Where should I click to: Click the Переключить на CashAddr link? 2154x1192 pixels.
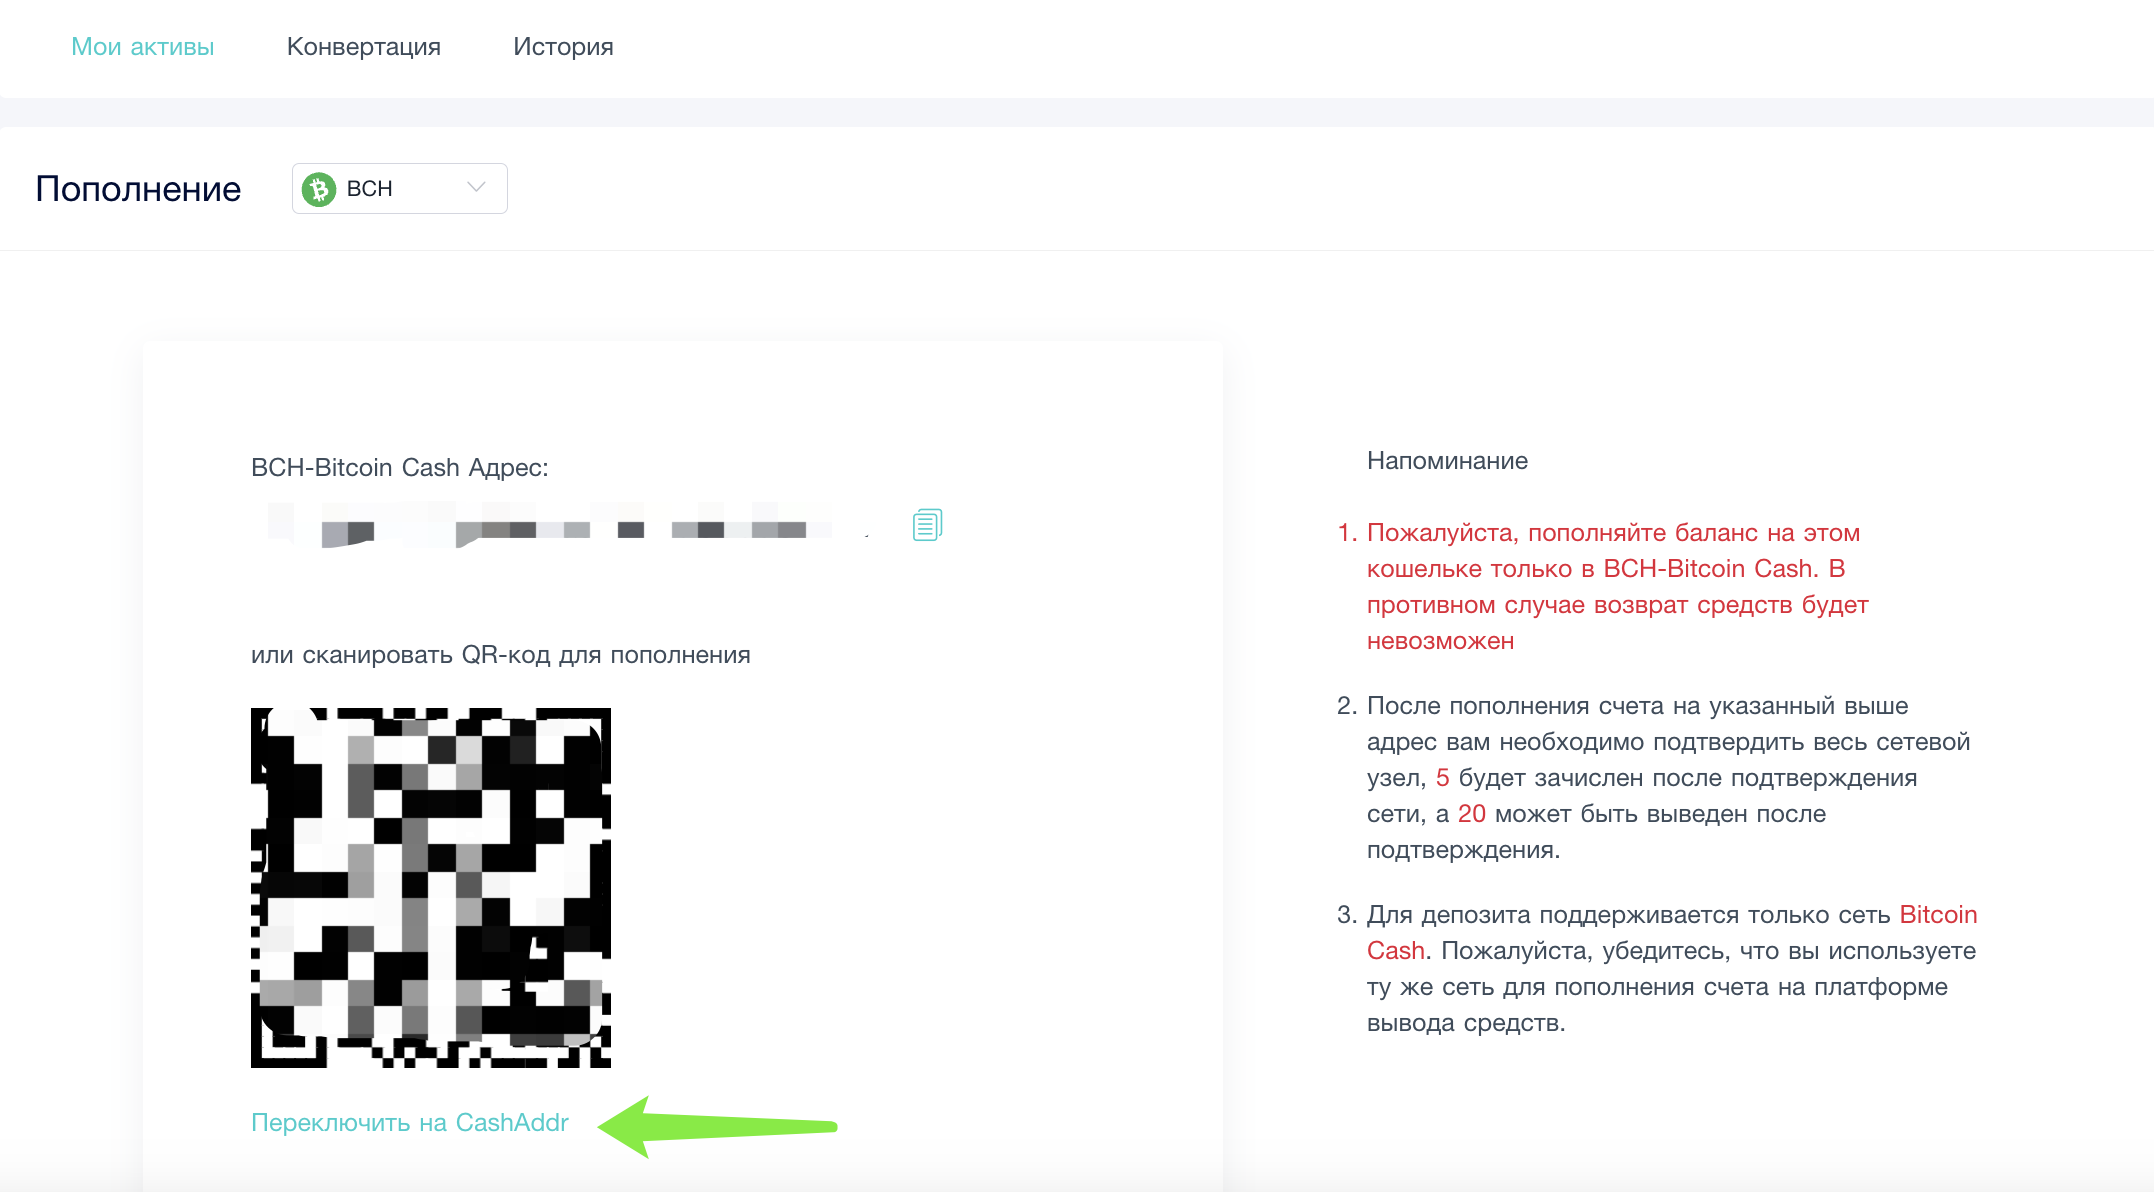pos(410,1123)
